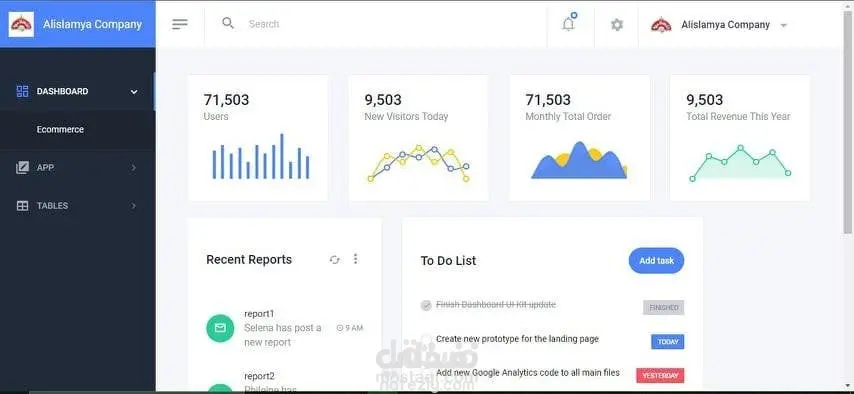Uncheck the Finish Dashboard UI Kit update task
This screenshot has width=854, height=394.
click(x=426, y=305)
